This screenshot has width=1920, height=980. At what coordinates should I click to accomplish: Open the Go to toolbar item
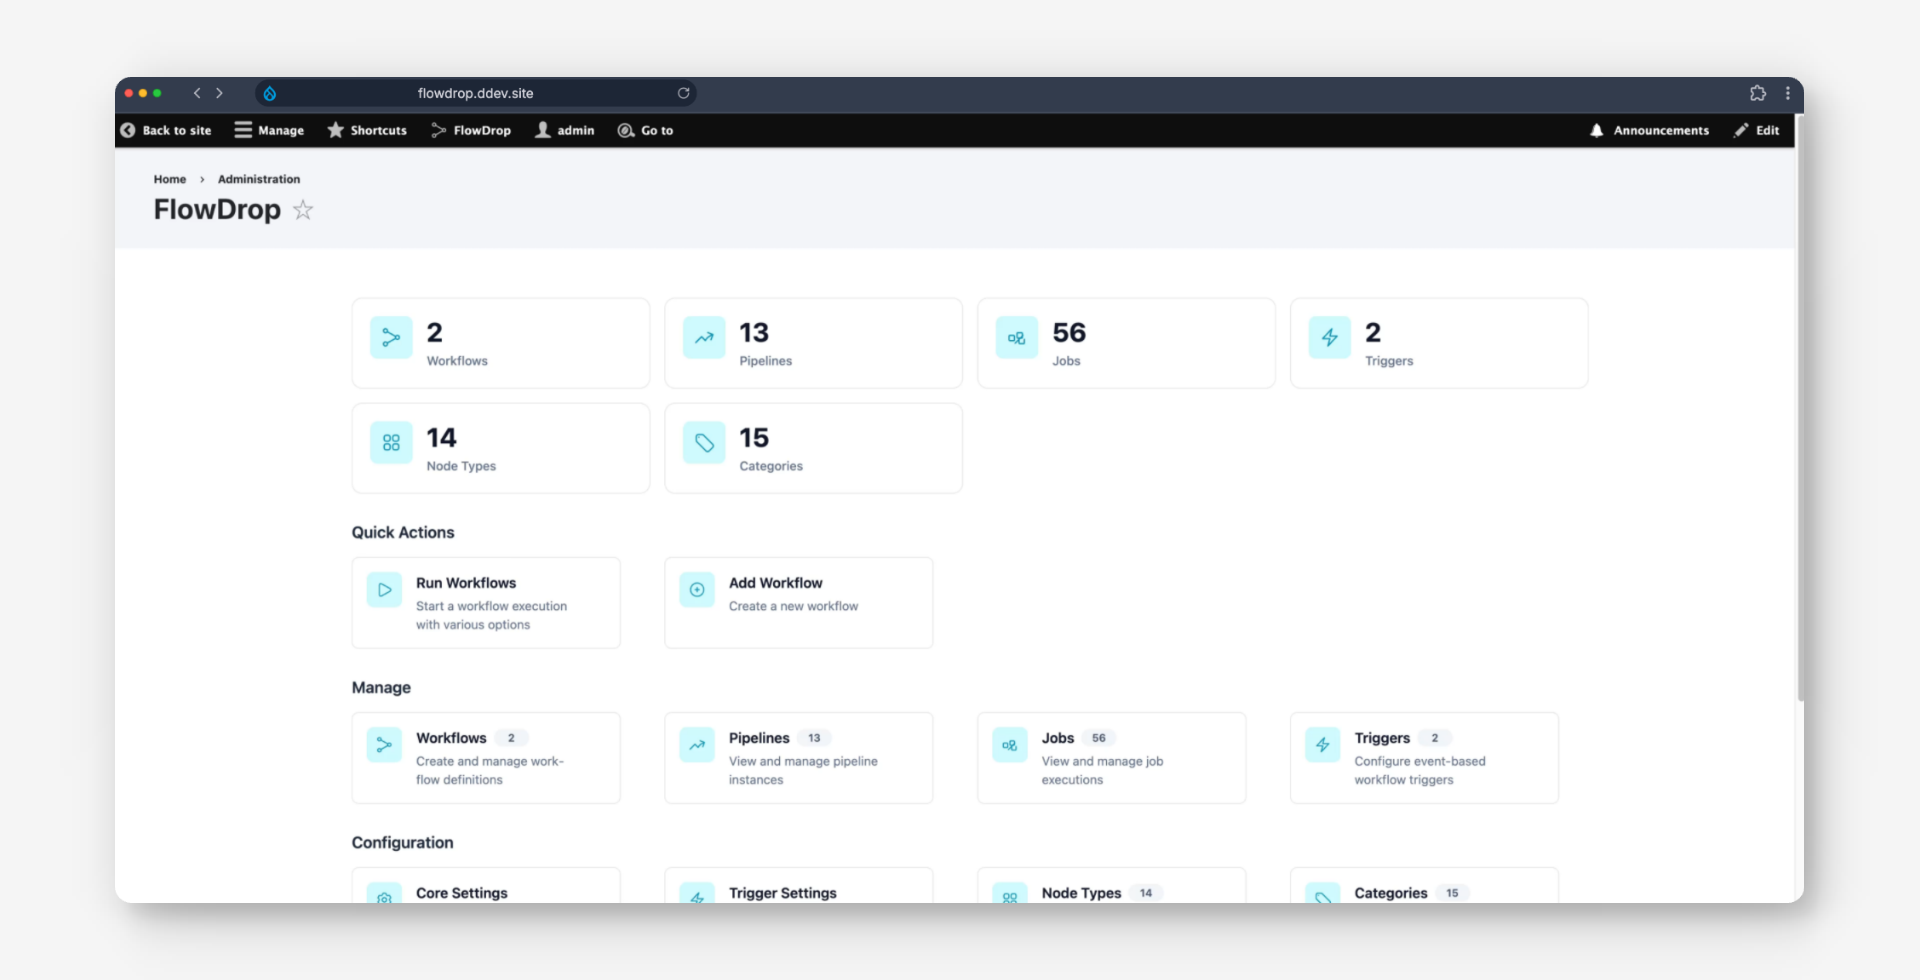[x=646, y=130]
